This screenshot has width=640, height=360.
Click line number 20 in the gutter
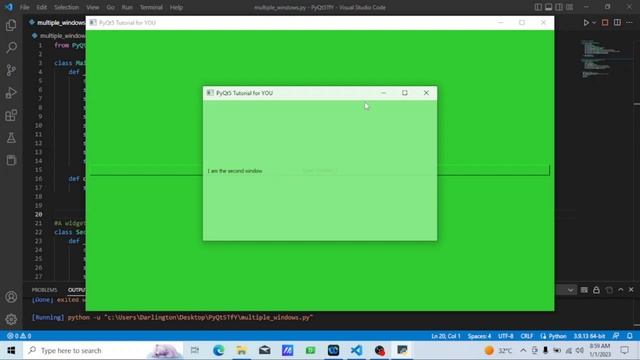(x=38, y=214)
